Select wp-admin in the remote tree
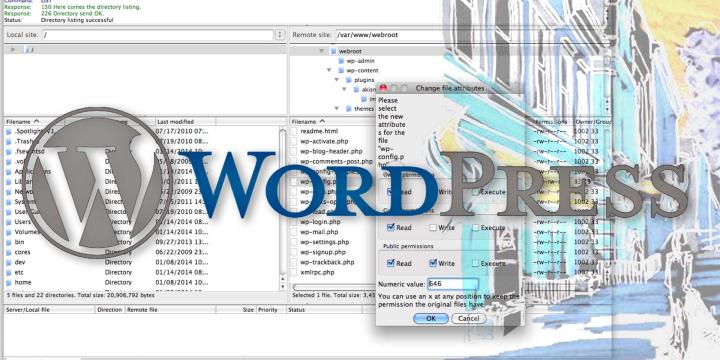The height and width of the screenshot is (360, 720). pos(360,61)
